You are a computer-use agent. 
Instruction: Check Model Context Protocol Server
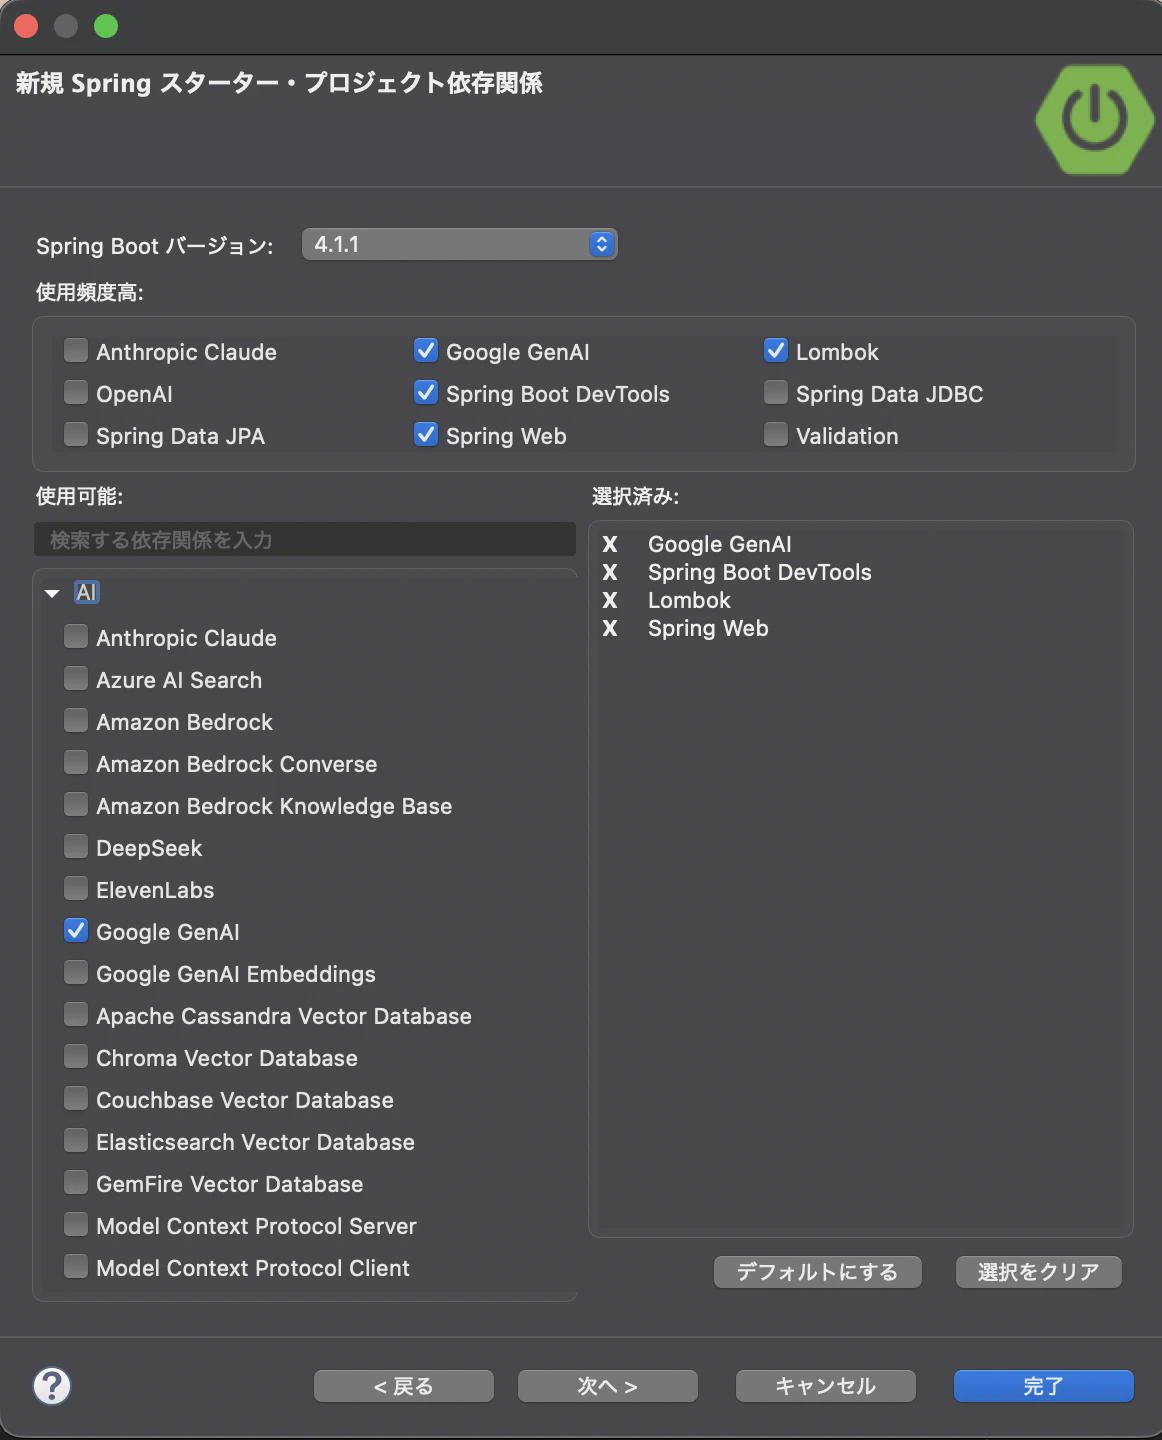[x=76, y=1224]
